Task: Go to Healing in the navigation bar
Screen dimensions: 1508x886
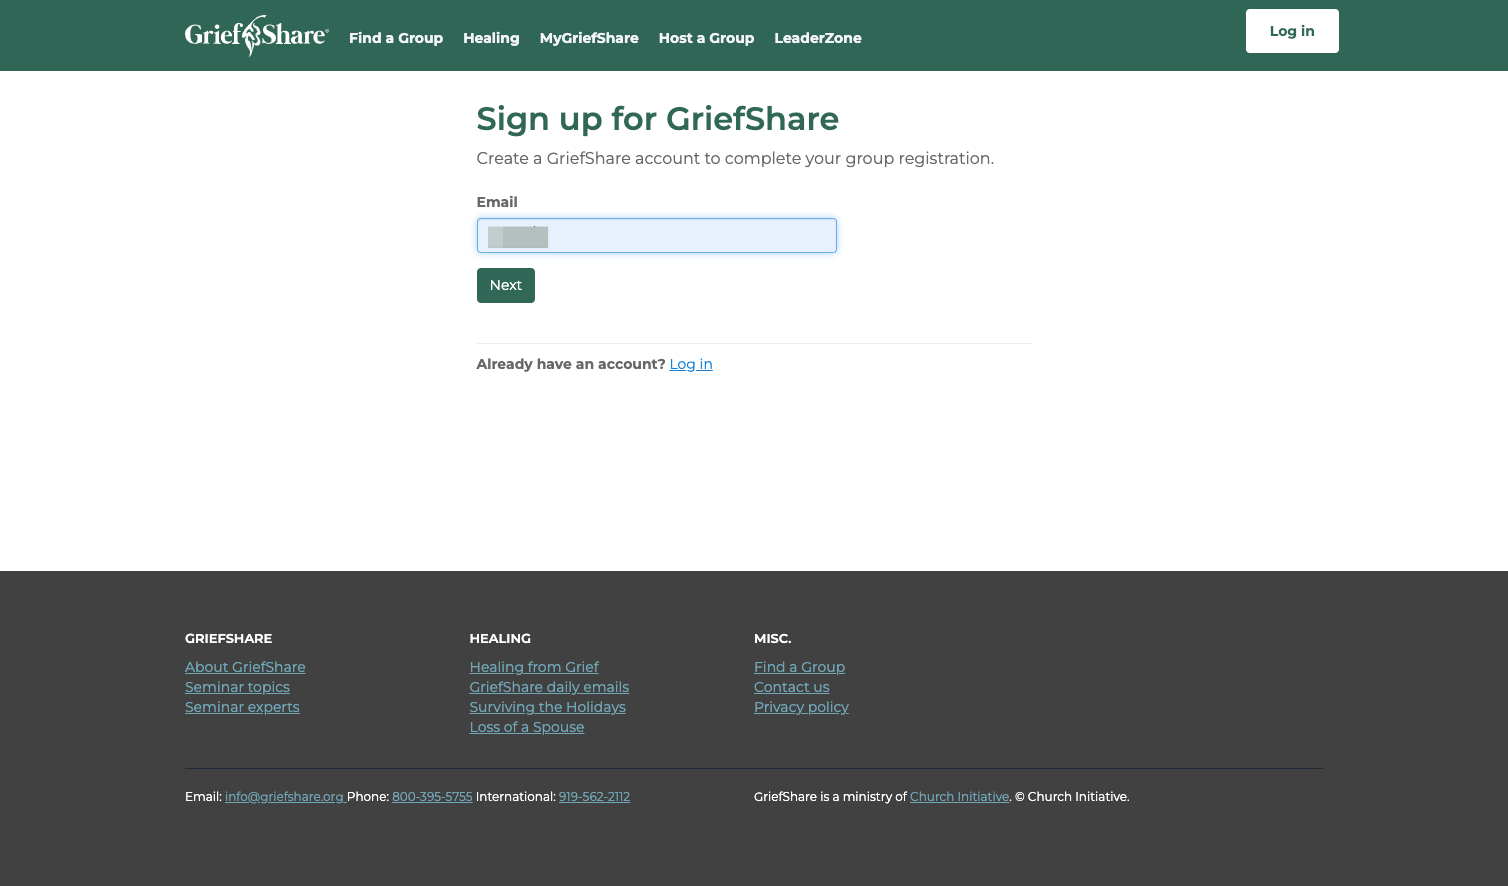Action: point(491,38)
